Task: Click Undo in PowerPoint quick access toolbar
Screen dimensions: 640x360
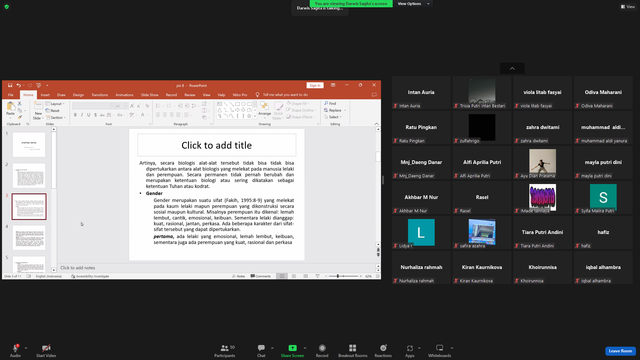Action: [x=19, y=85]
